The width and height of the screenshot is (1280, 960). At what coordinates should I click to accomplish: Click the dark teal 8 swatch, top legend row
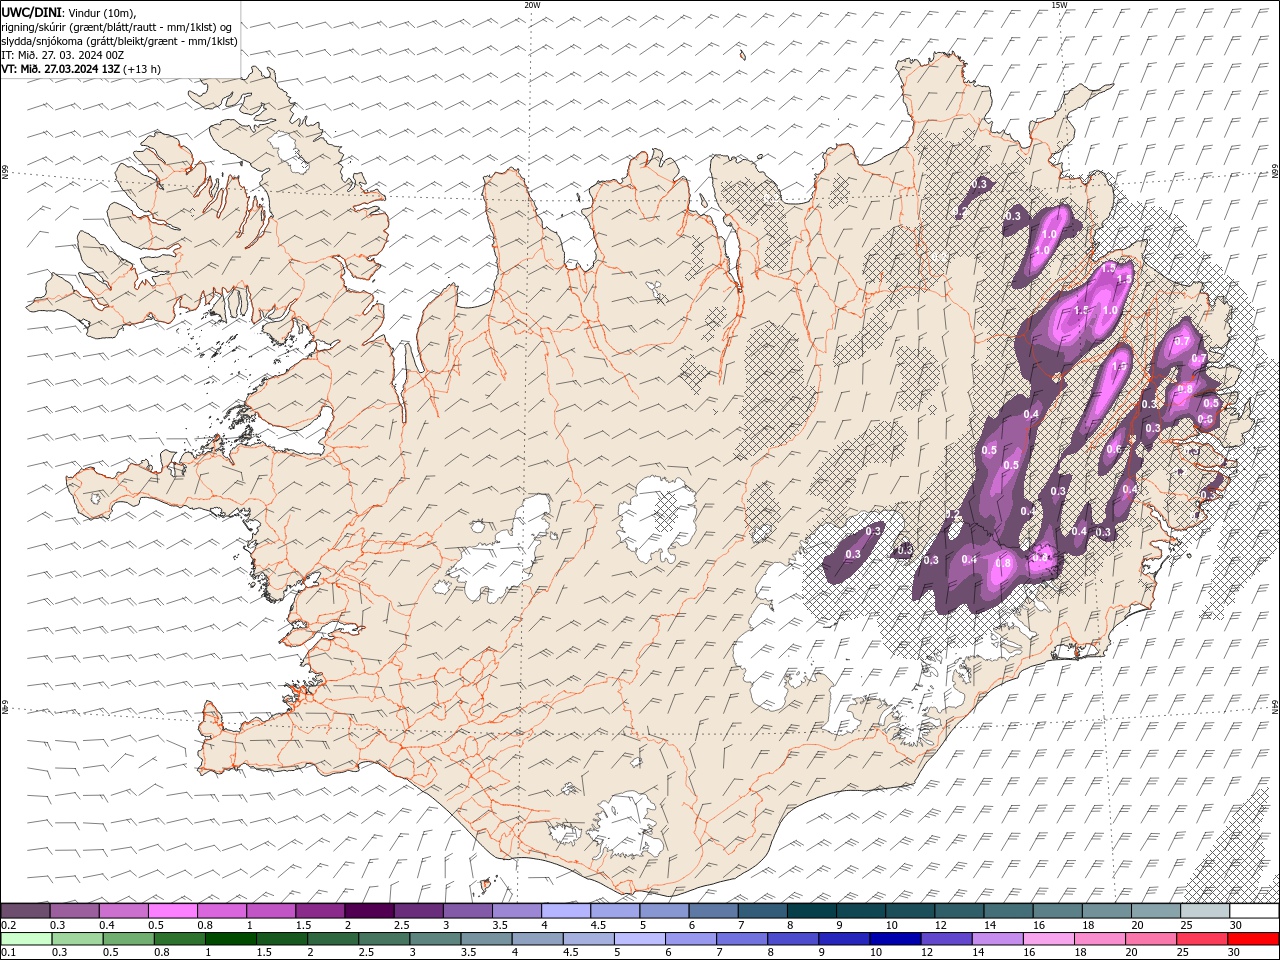812,911
